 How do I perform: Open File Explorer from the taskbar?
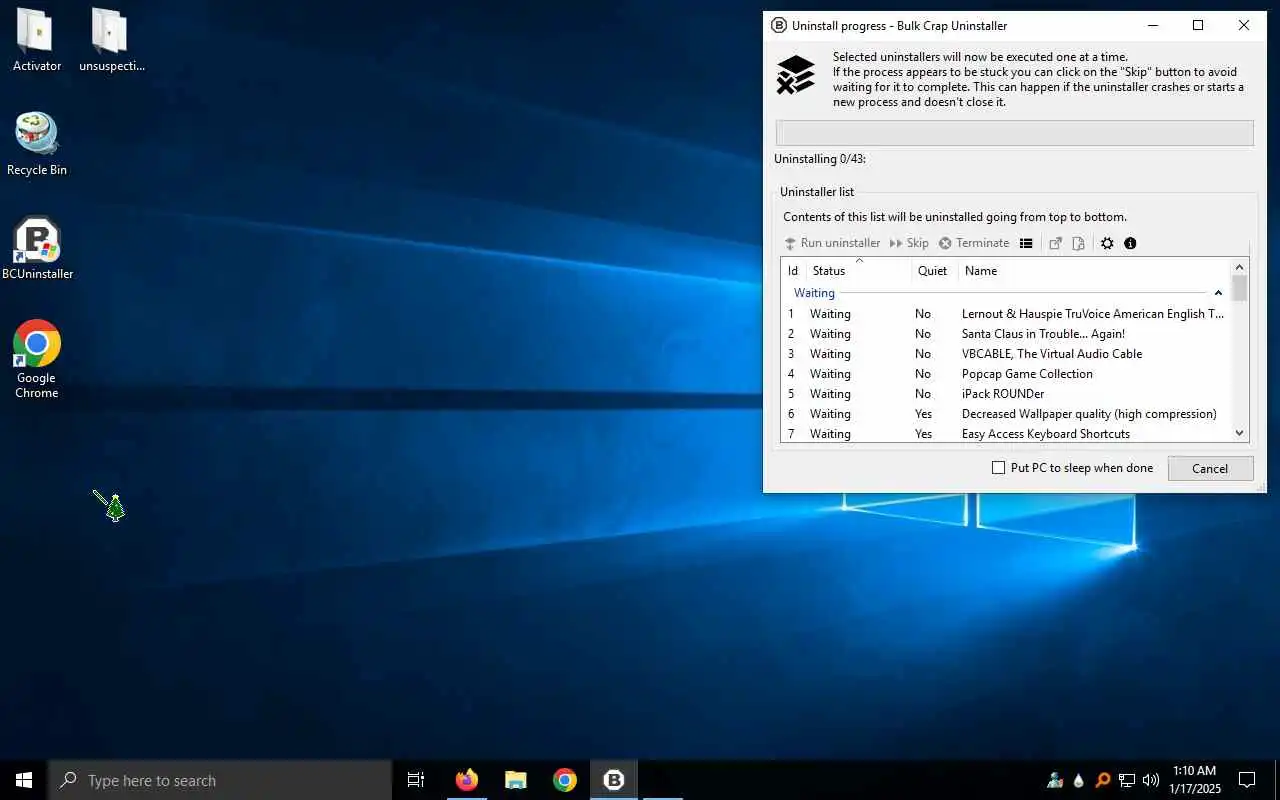(x=515, y=780)
